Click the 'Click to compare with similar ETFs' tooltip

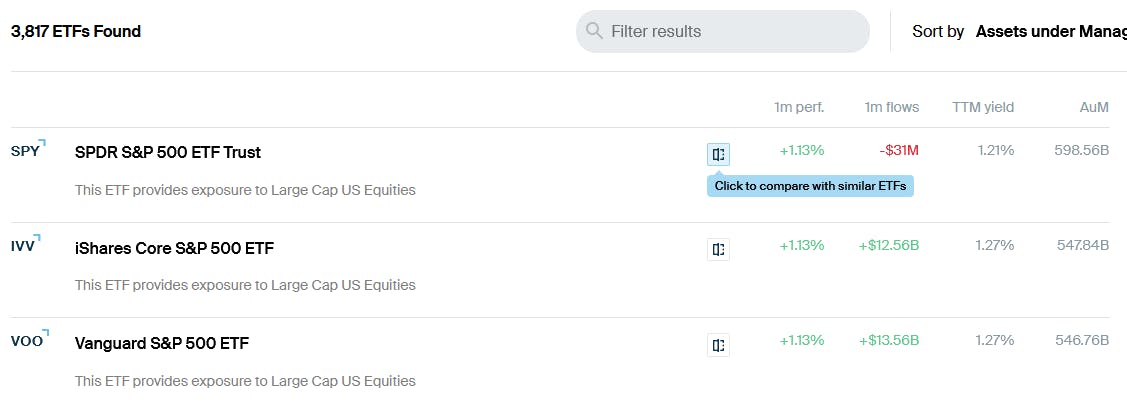pyautogui.click(x=810, y=186)
